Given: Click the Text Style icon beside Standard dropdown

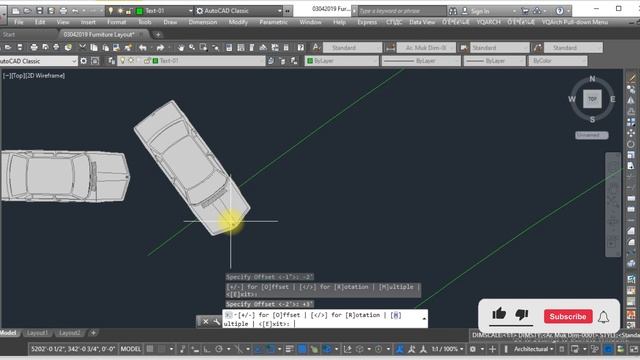Looking at the screenshot, I should pos(316,48).
